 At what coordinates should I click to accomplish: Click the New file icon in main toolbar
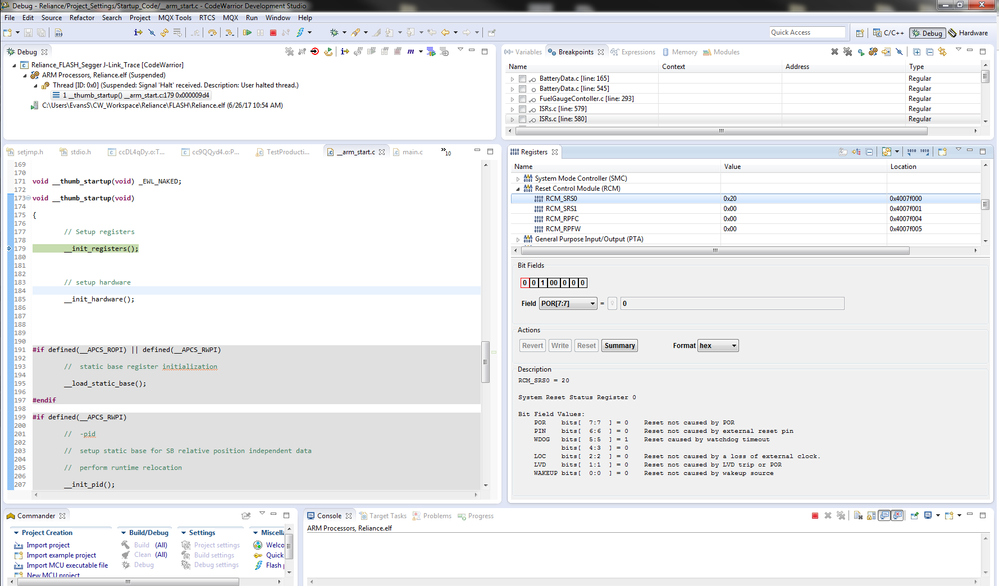click(7, 32)
